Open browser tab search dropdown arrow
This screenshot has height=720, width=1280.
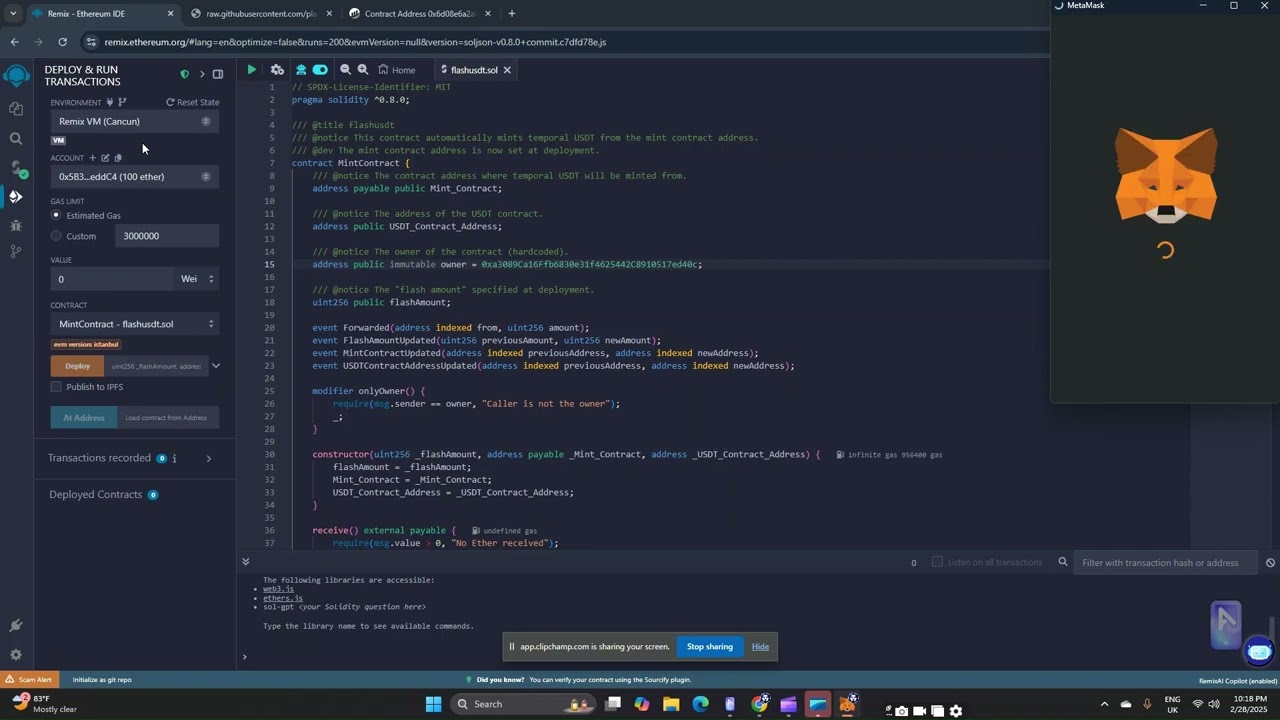click(12, 14)
